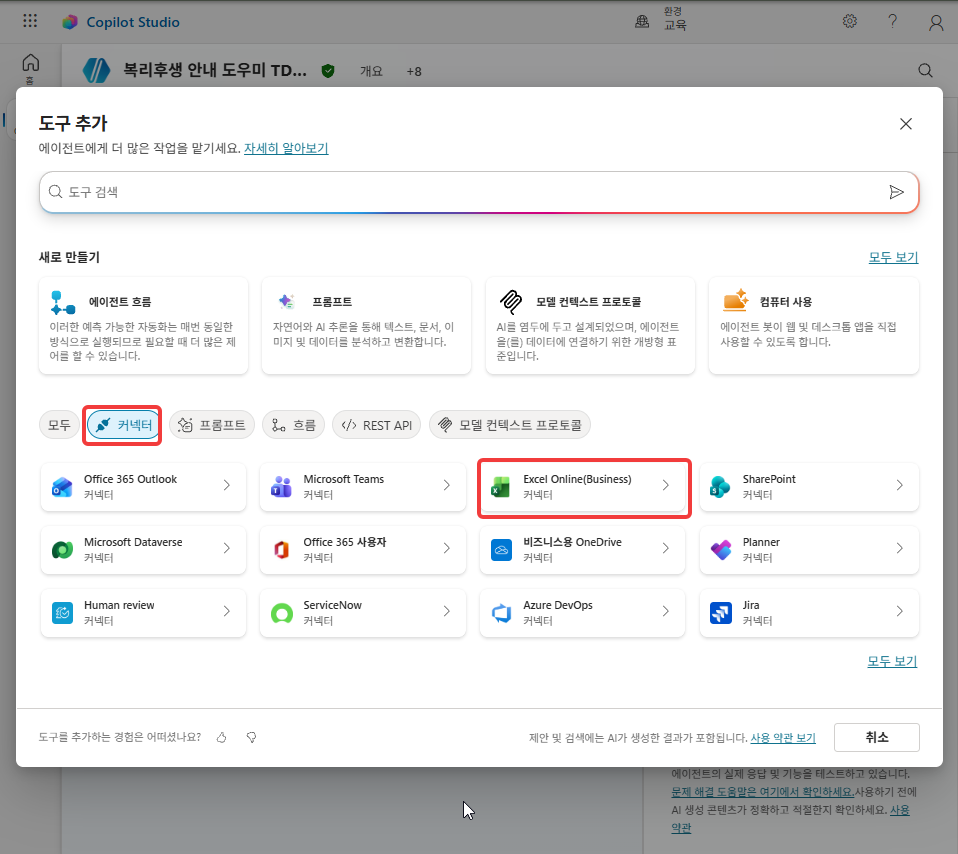Click the Azure DevOps icon

[x=502, y=613]
